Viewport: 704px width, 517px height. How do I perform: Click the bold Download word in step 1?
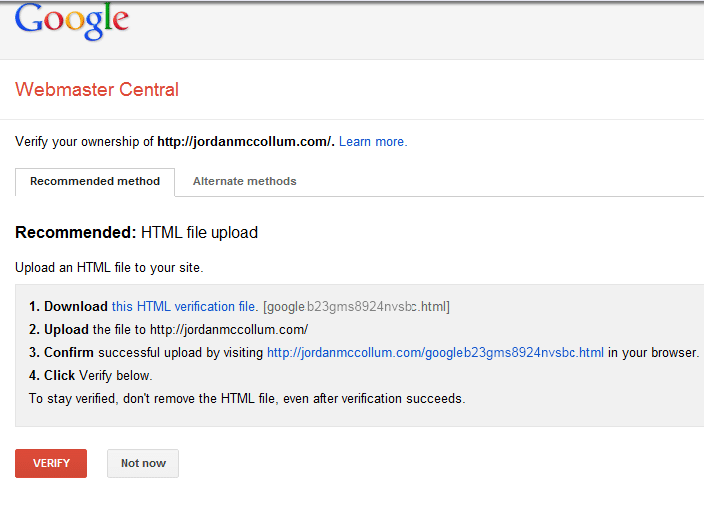(x=76, y=307)
